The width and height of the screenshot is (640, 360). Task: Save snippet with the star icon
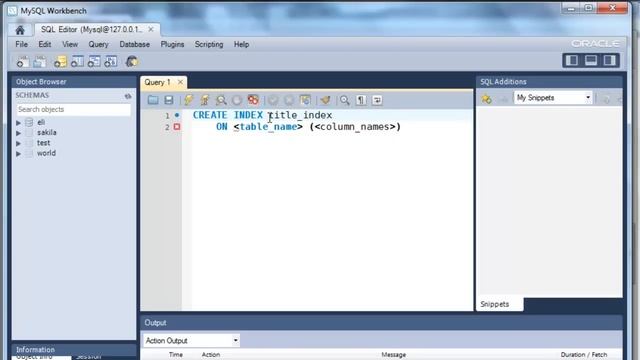pos(486,99)
